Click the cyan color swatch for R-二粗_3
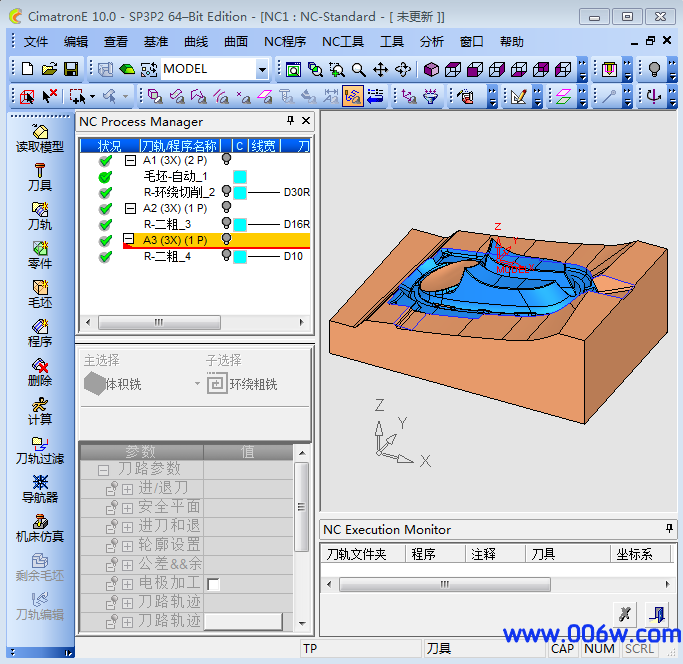 pos(240,224)
